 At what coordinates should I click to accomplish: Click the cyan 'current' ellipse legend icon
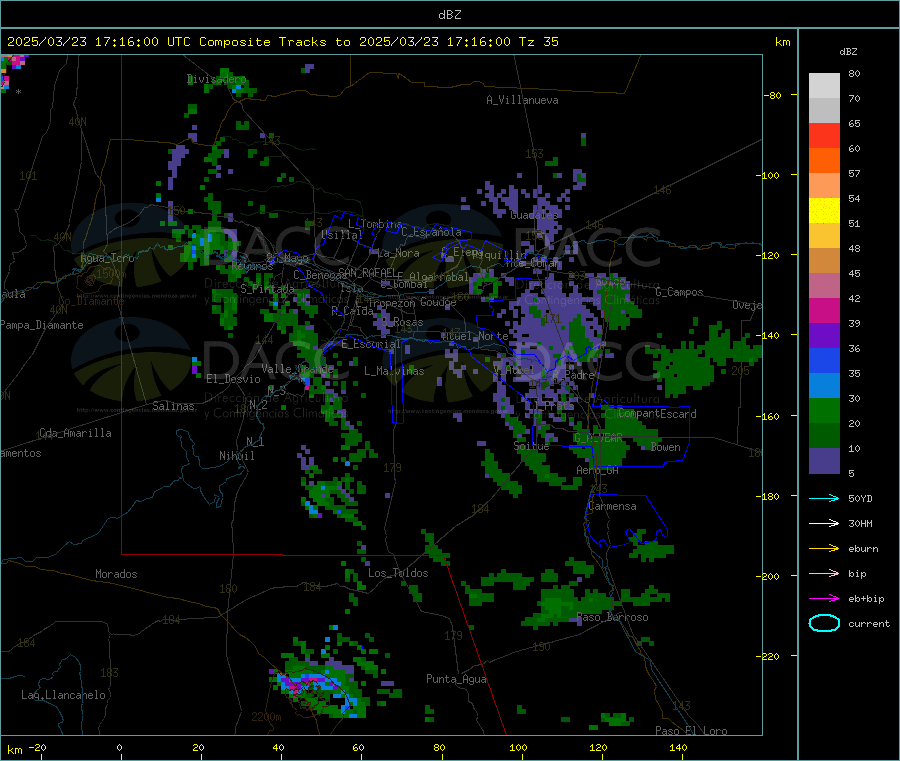(824, 623)
